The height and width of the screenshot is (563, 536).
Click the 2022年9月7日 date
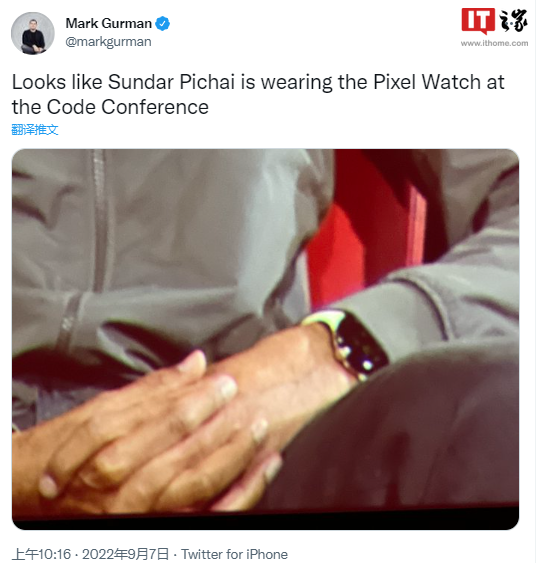point(125,554)
